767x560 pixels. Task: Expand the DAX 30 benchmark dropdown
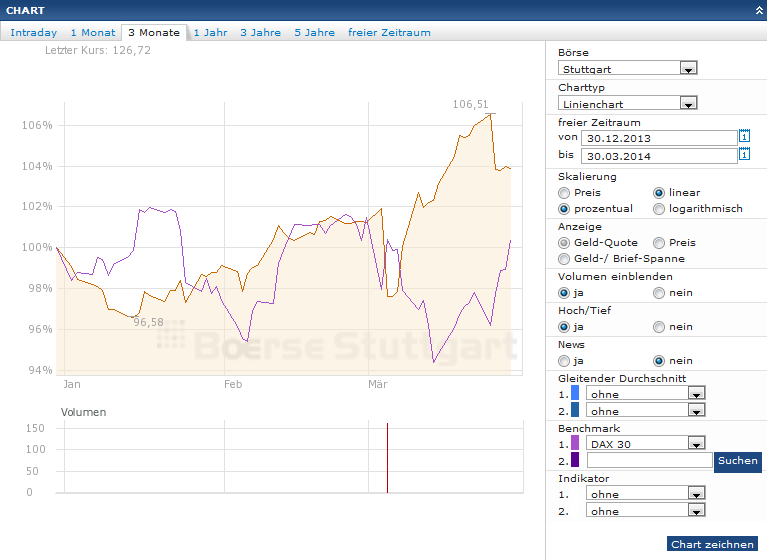tap(696, 443)
